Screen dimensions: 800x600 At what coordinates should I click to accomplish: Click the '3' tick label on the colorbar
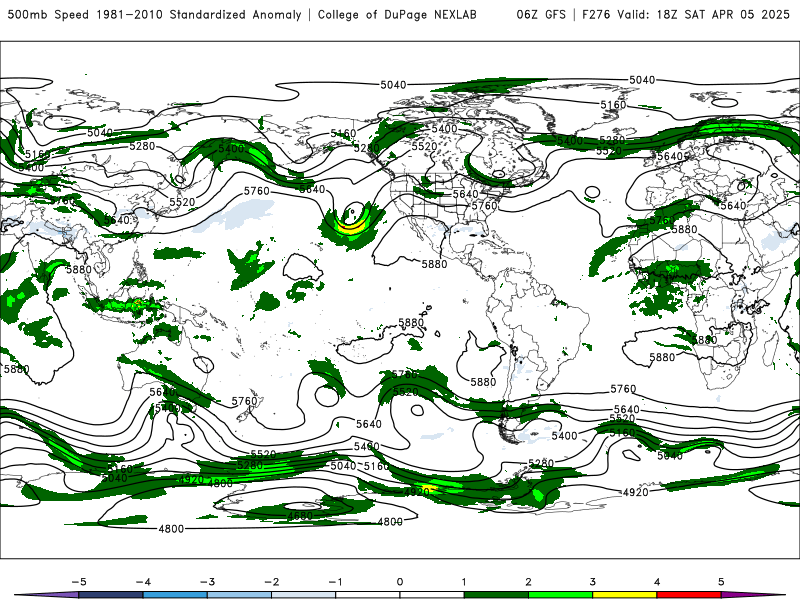[592, 582]
